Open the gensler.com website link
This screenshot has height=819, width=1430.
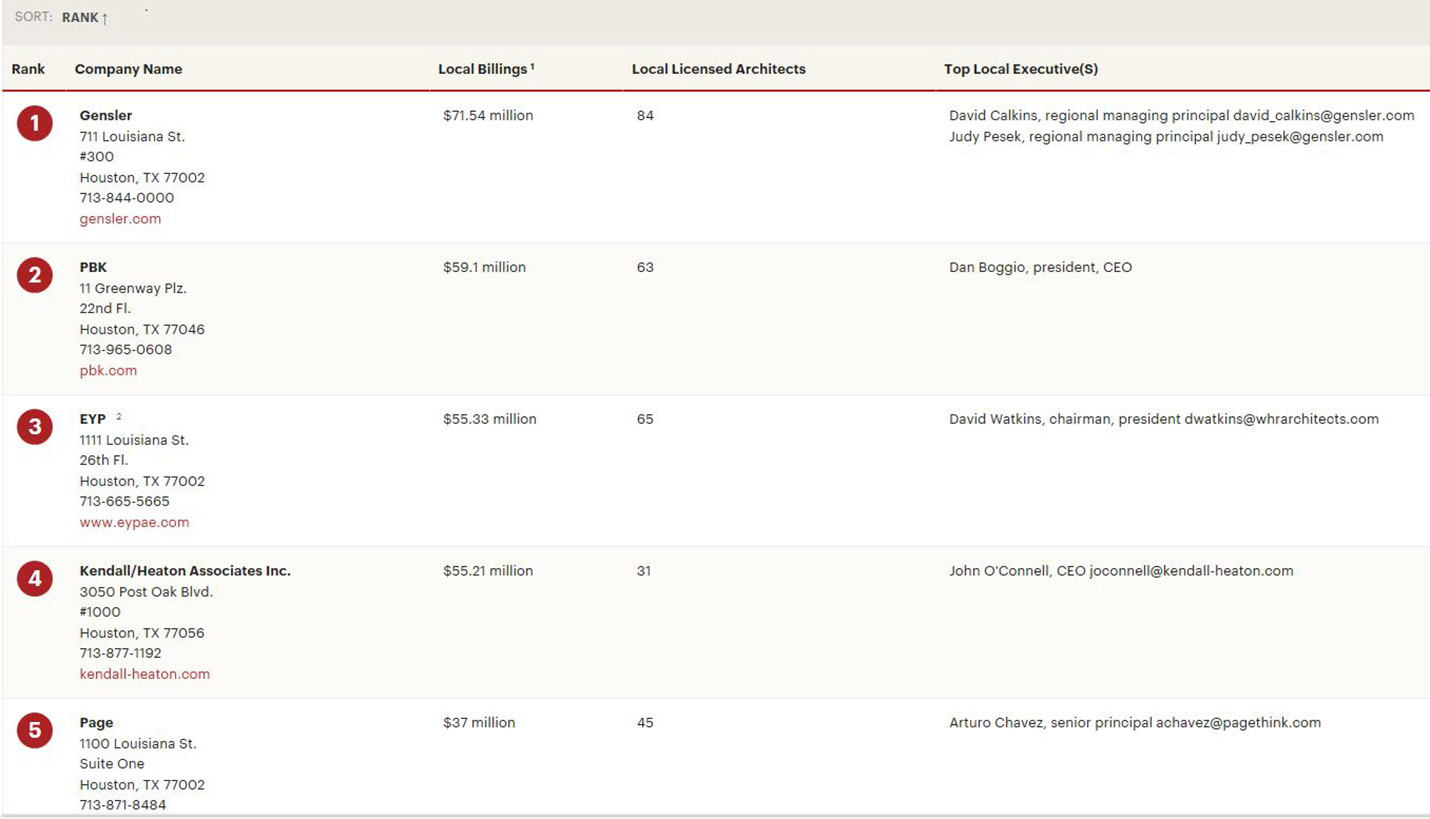[x=120, y=219]
